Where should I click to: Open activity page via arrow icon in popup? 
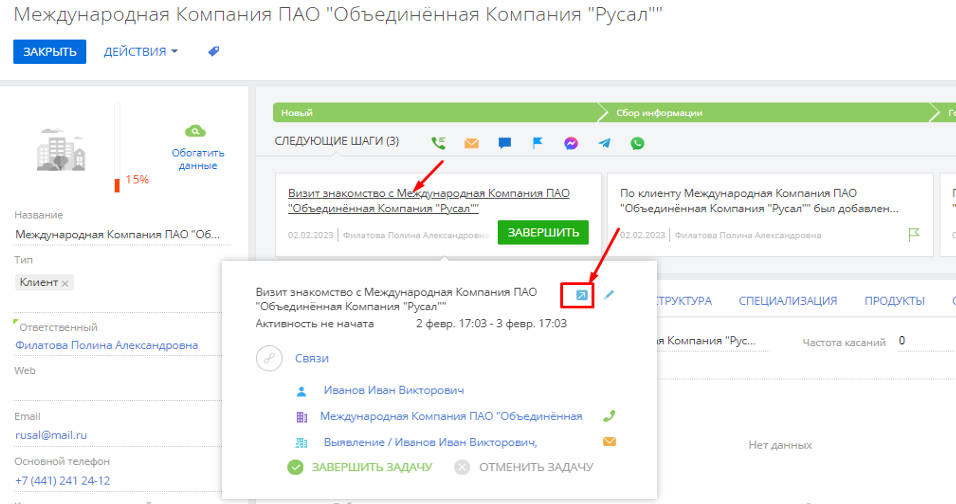click(582, 296)
